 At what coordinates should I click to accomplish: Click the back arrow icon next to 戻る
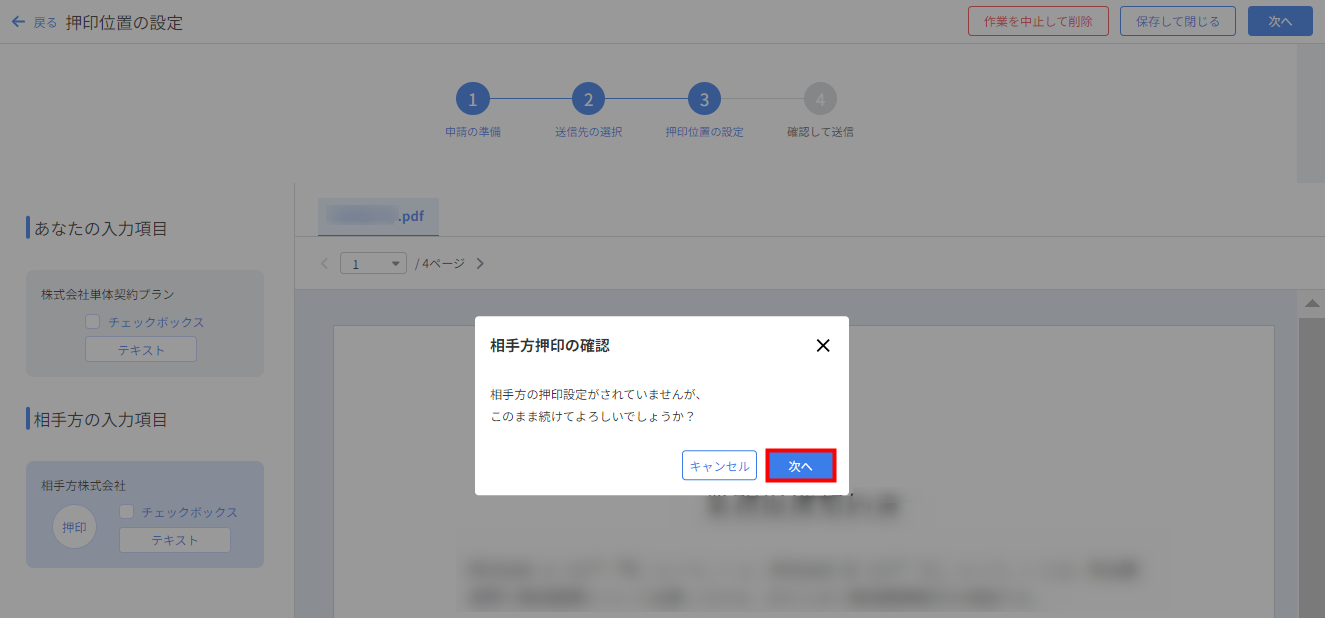click(18, 21)
